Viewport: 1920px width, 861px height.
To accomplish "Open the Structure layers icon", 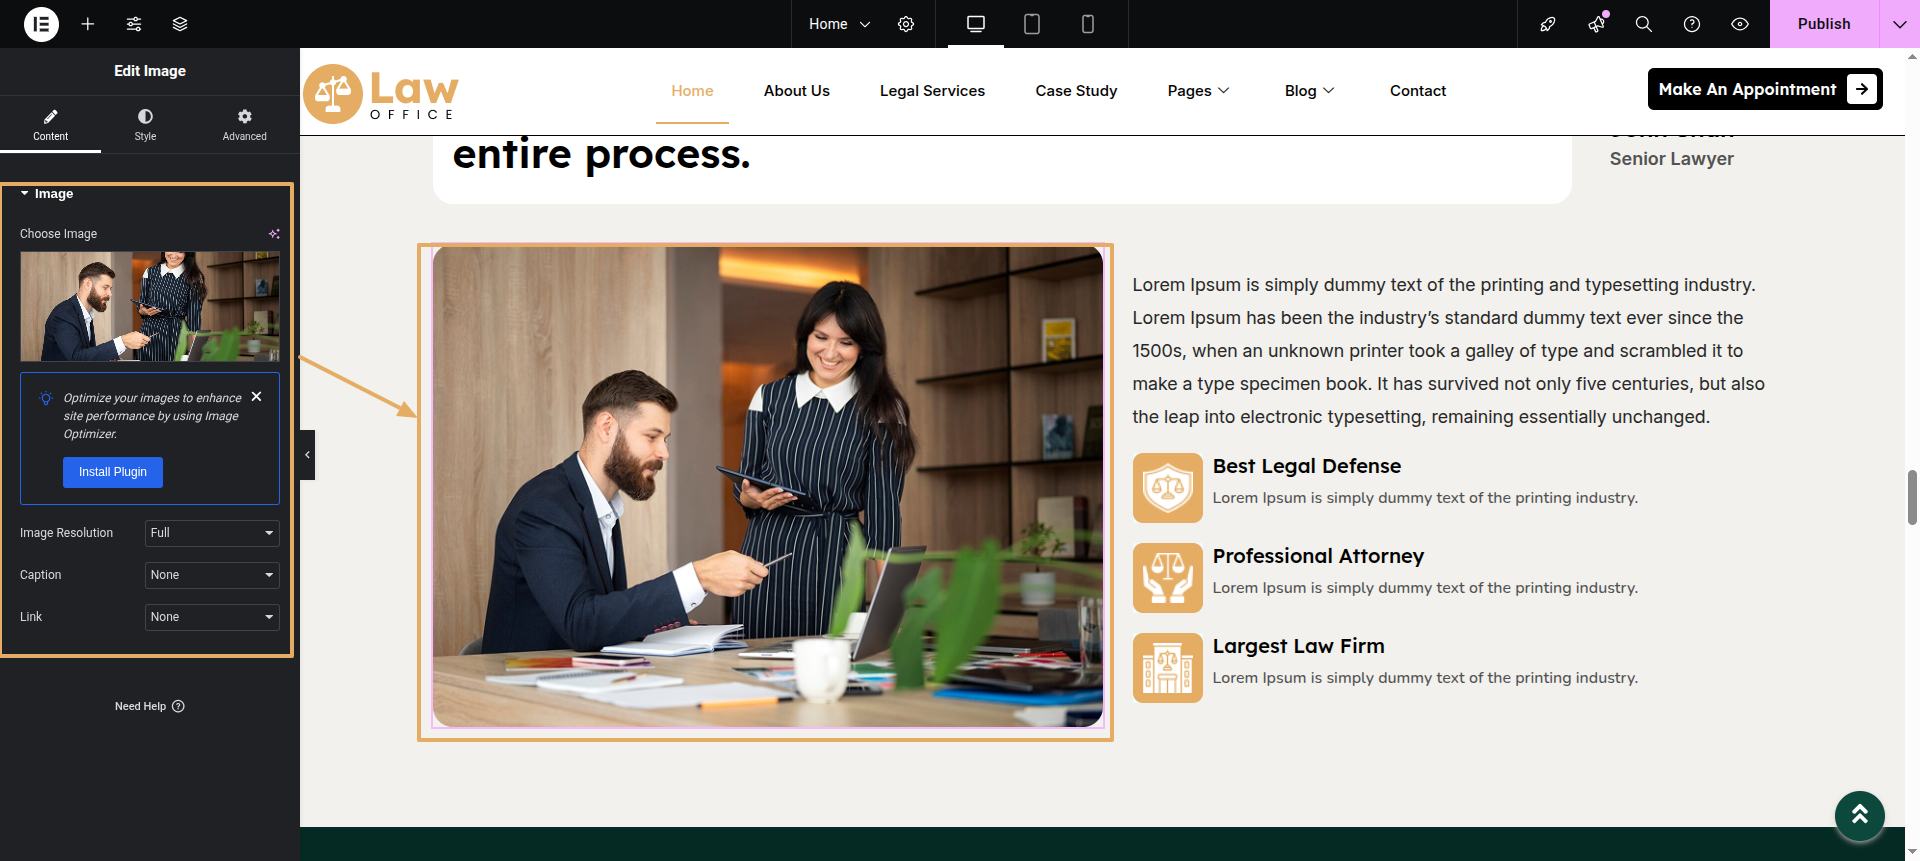I will click(x=180, y=24).
